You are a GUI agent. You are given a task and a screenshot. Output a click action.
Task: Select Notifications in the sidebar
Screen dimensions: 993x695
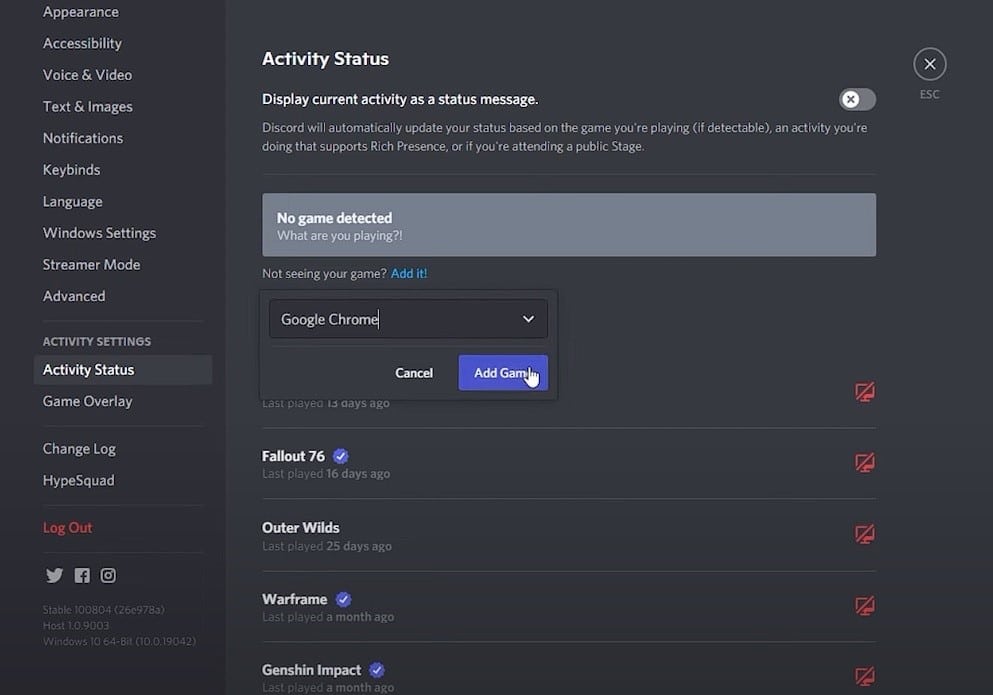(x=83, y=138)
